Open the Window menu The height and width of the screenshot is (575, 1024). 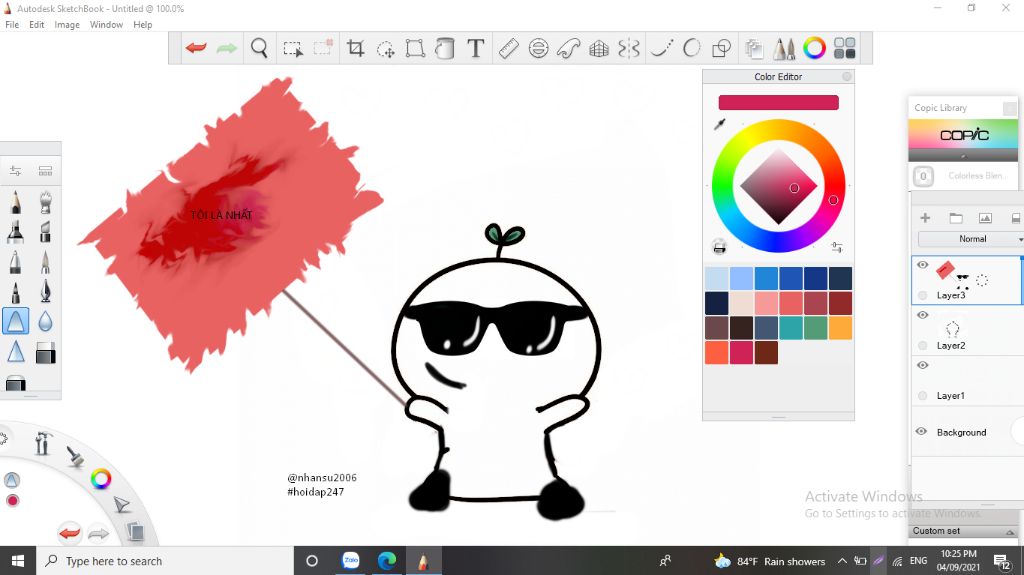coord(106,25)
